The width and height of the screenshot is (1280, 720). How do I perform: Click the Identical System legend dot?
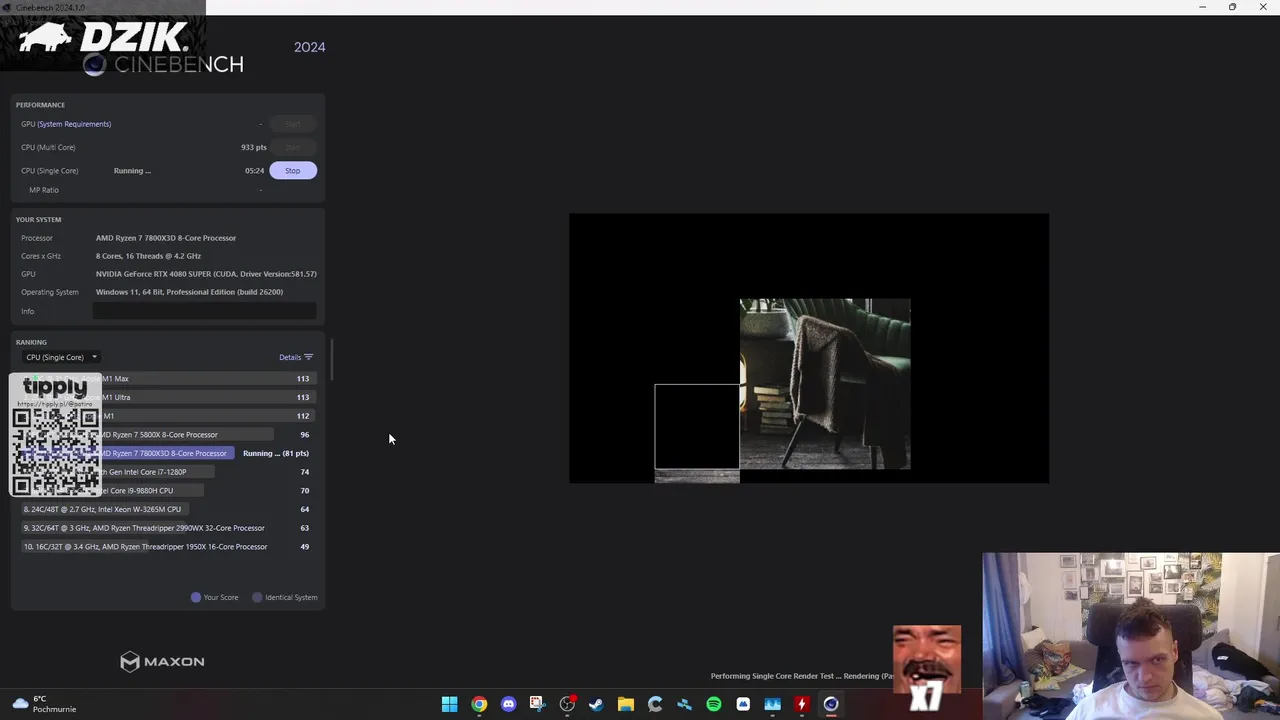[x=257, y=597]
